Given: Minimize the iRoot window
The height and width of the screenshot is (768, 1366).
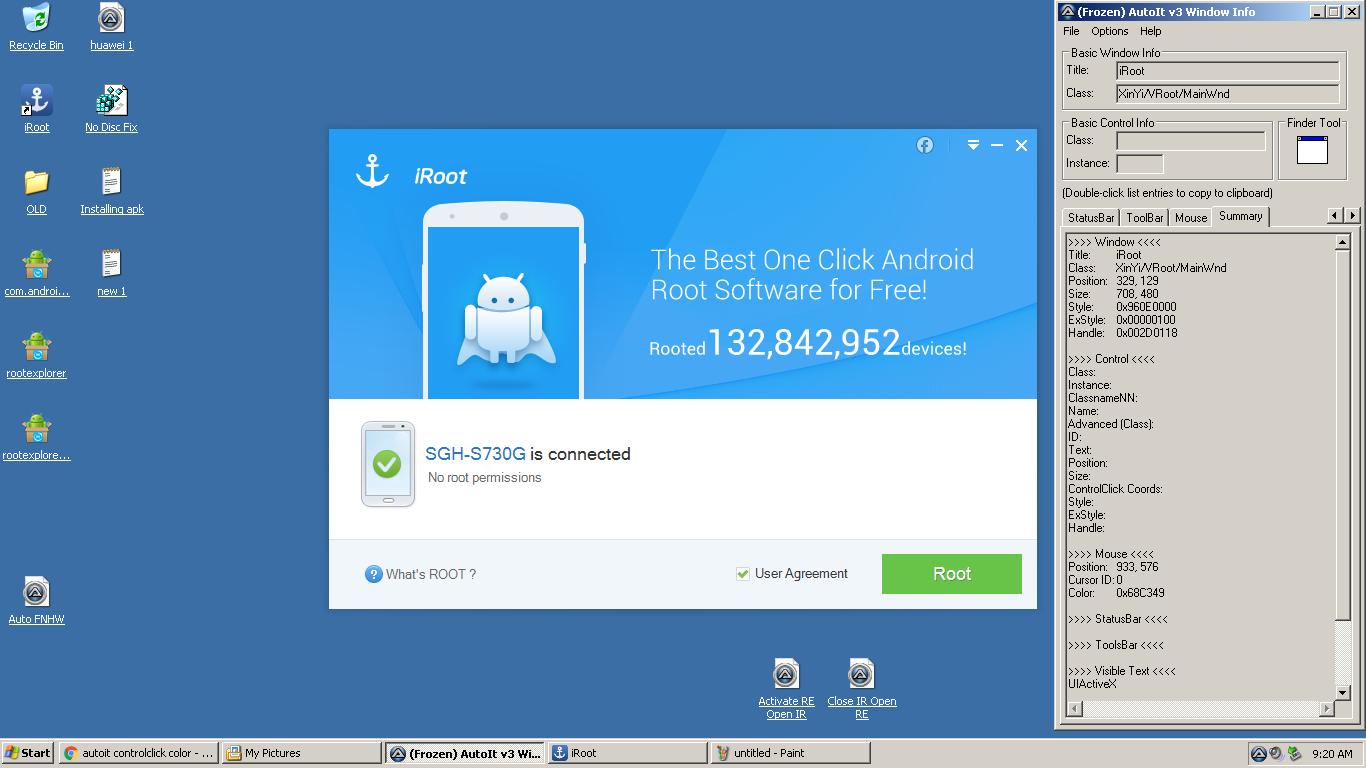Looking at the screenshot, I should (997, 145).
